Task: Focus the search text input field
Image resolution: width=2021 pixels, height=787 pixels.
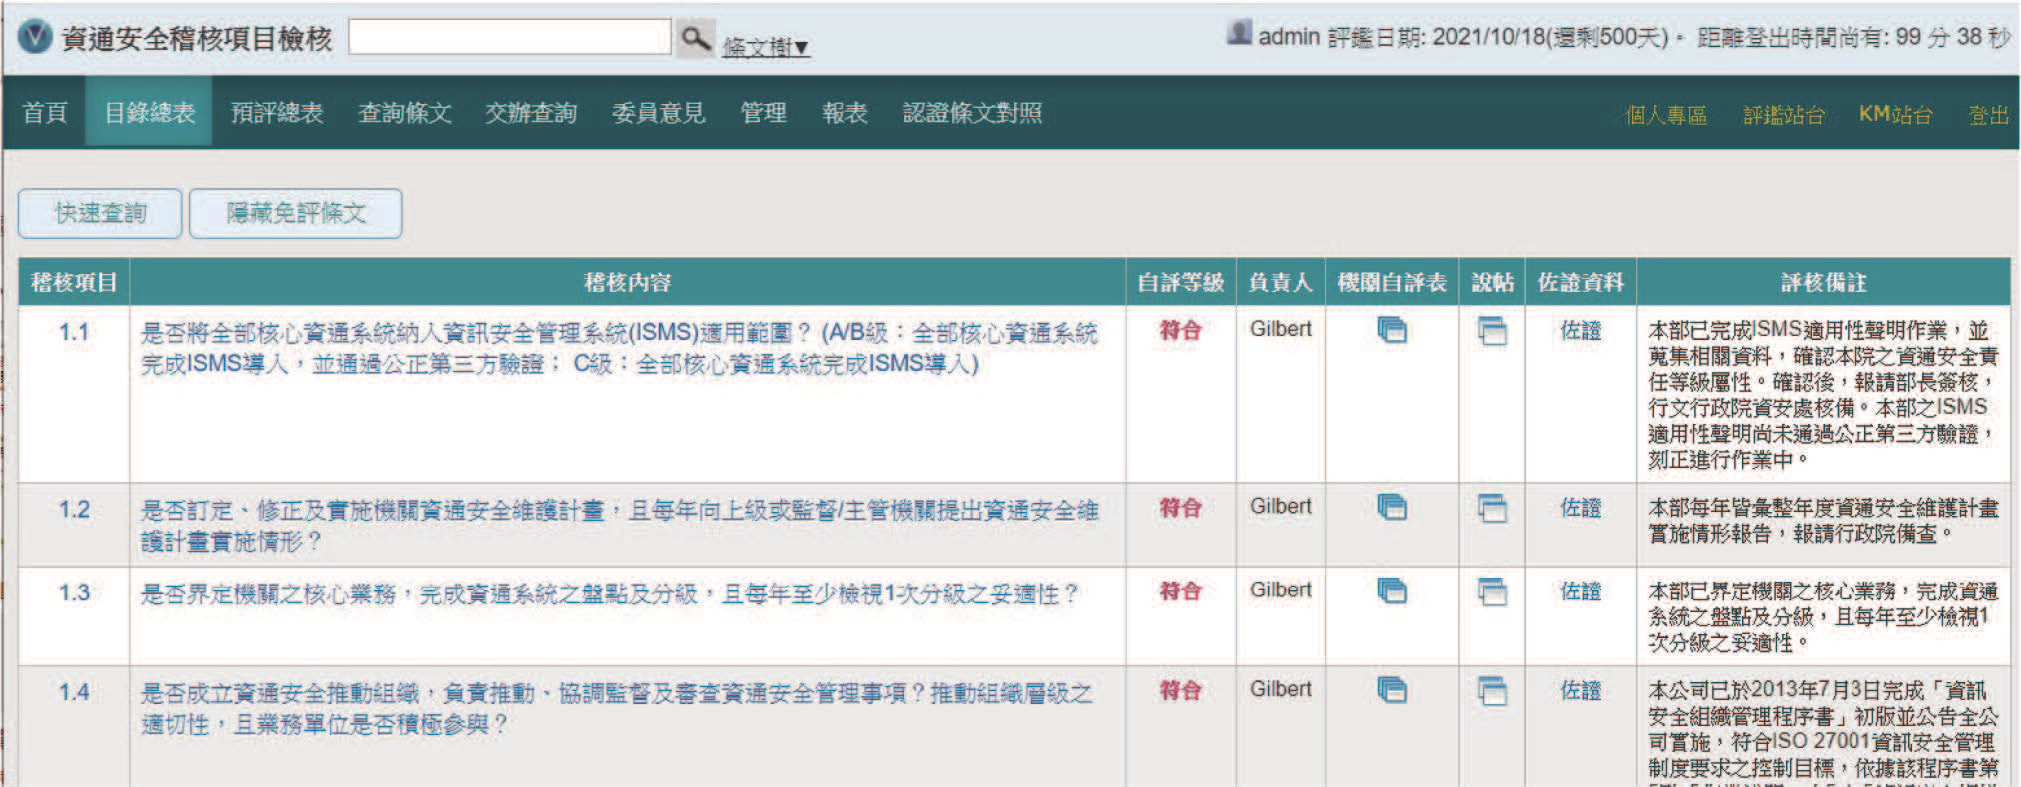Action: (510, 37)
